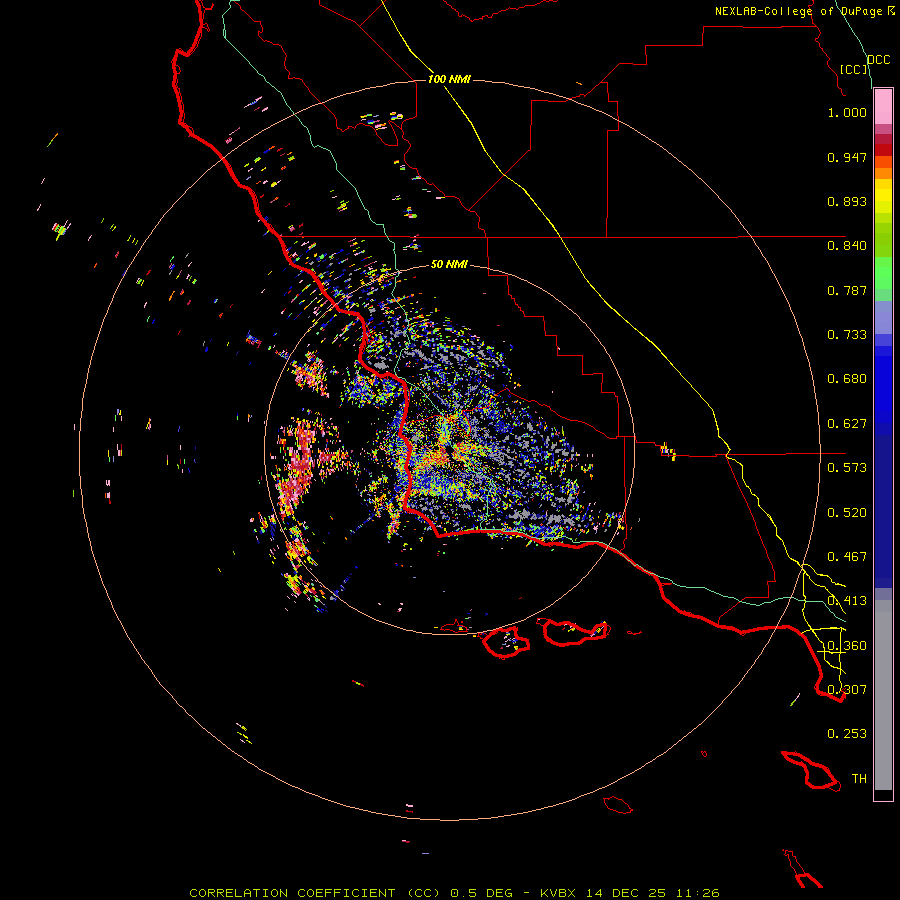
Task: Click the [CC] product label
Action: [x=854, y=69]
